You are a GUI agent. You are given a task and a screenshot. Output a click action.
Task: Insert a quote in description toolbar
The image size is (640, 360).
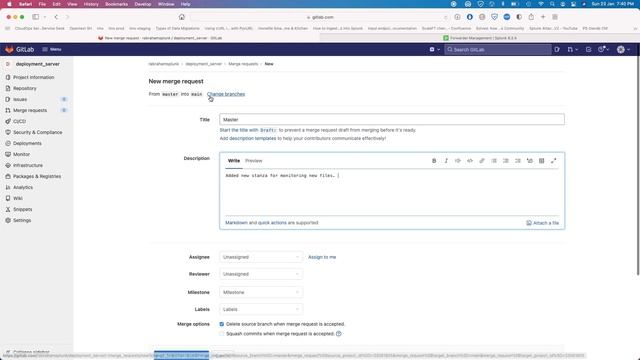coord(458,161)
